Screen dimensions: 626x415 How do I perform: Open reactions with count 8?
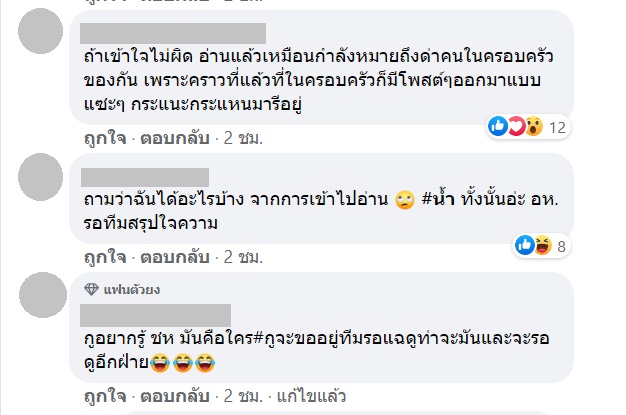point(541,244)
